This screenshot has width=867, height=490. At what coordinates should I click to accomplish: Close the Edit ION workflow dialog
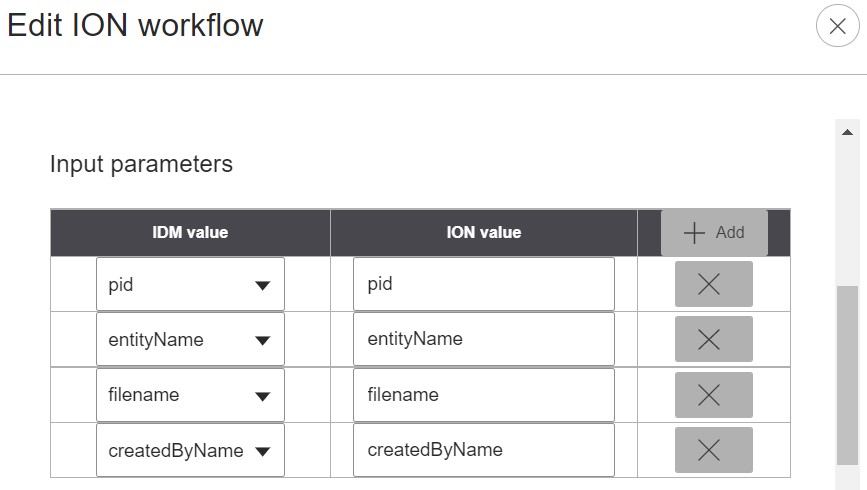[x=837, y=27]
